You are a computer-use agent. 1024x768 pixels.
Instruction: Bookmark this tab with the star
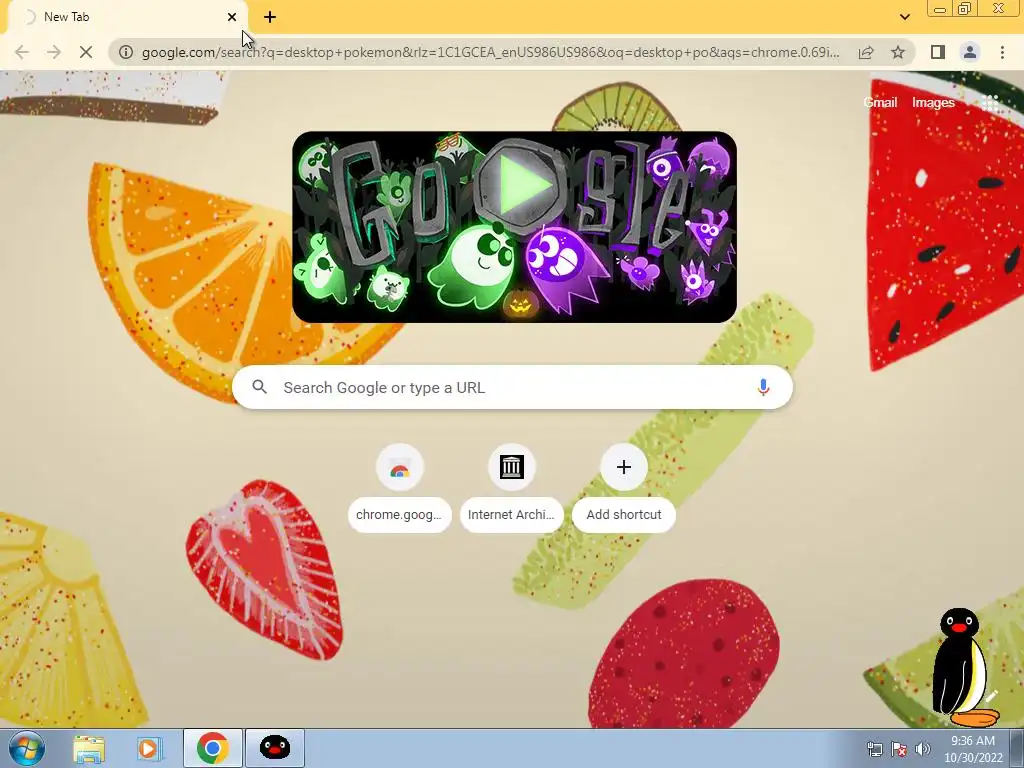(898, 52)
